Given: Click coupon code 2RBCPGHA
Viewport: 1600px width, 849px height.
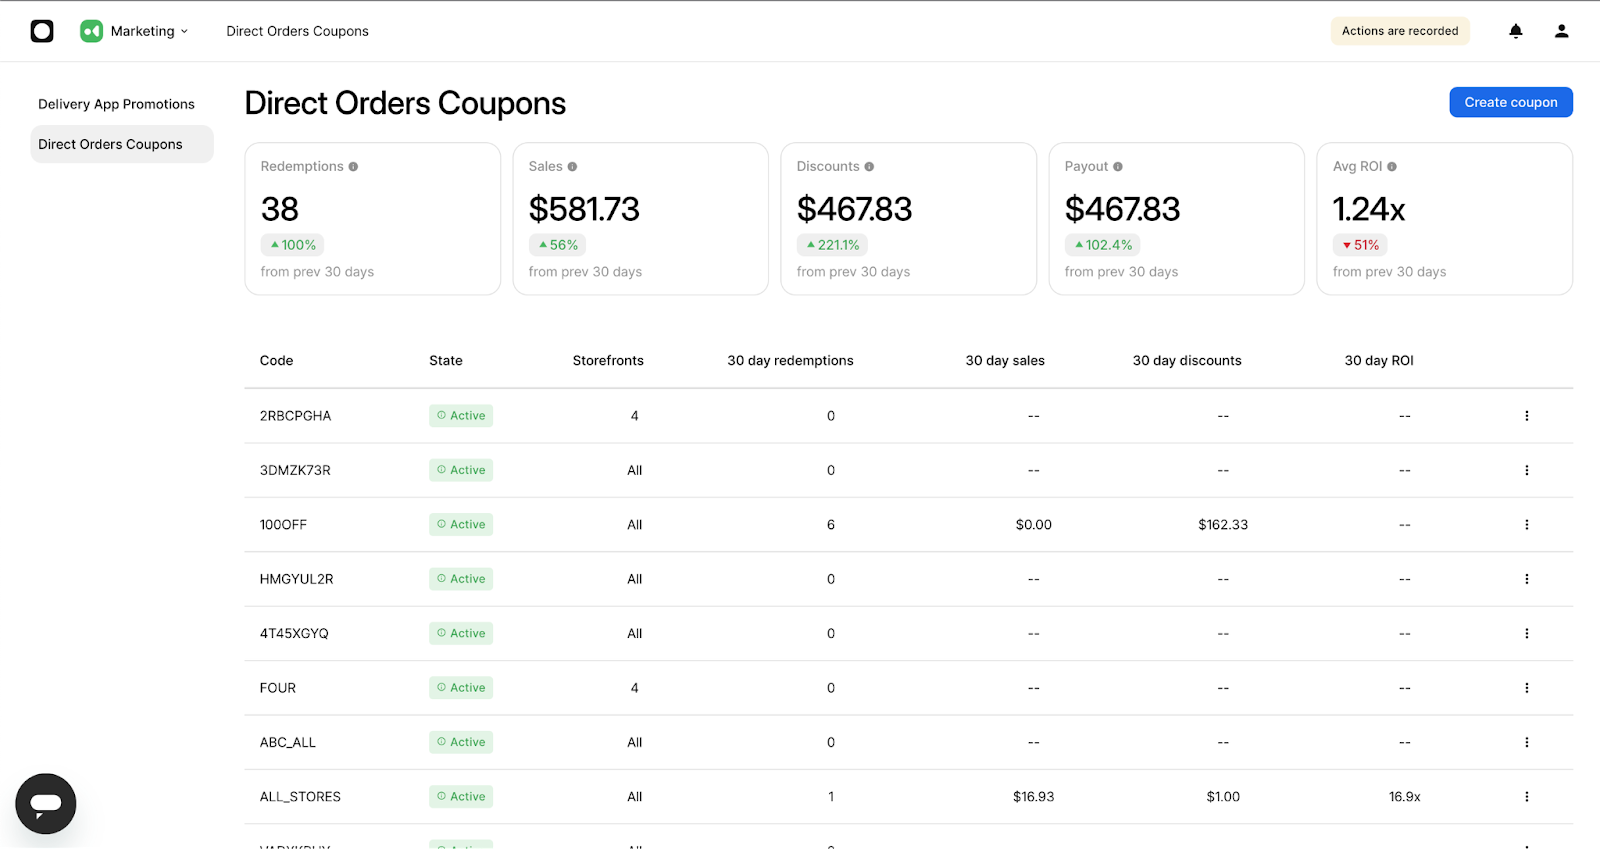Looking at the screenshot, I should 295,416.
